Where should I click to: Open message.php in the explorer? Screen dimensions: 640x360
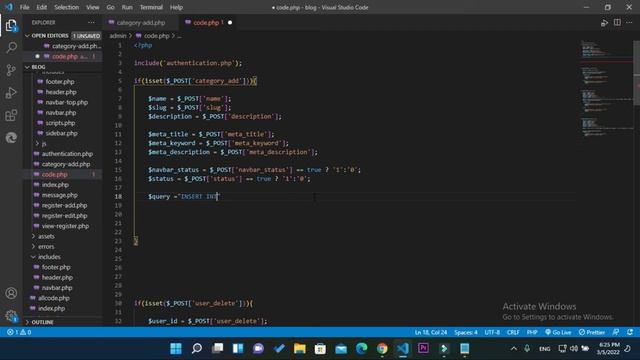tap(60, 195)
